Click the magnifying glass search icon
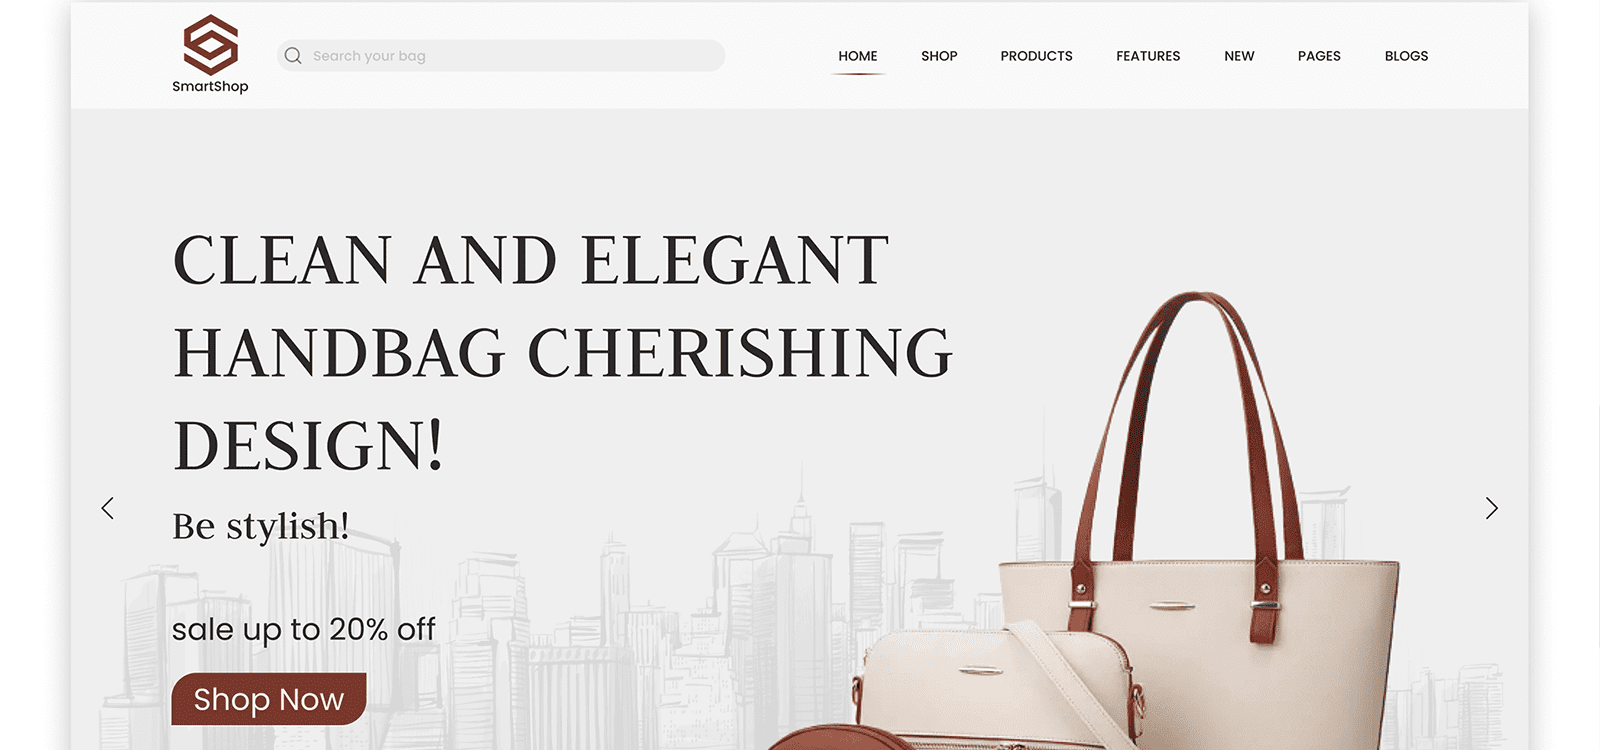 pos(293,56)
